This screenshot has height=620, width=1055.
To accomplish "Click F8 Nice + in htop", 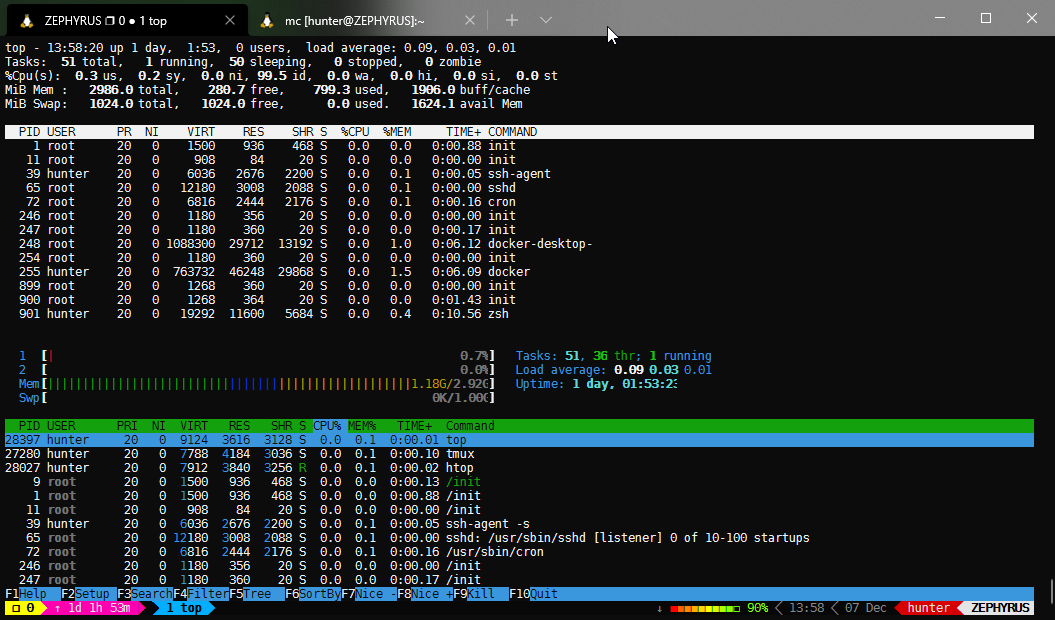I will point(425,594).
